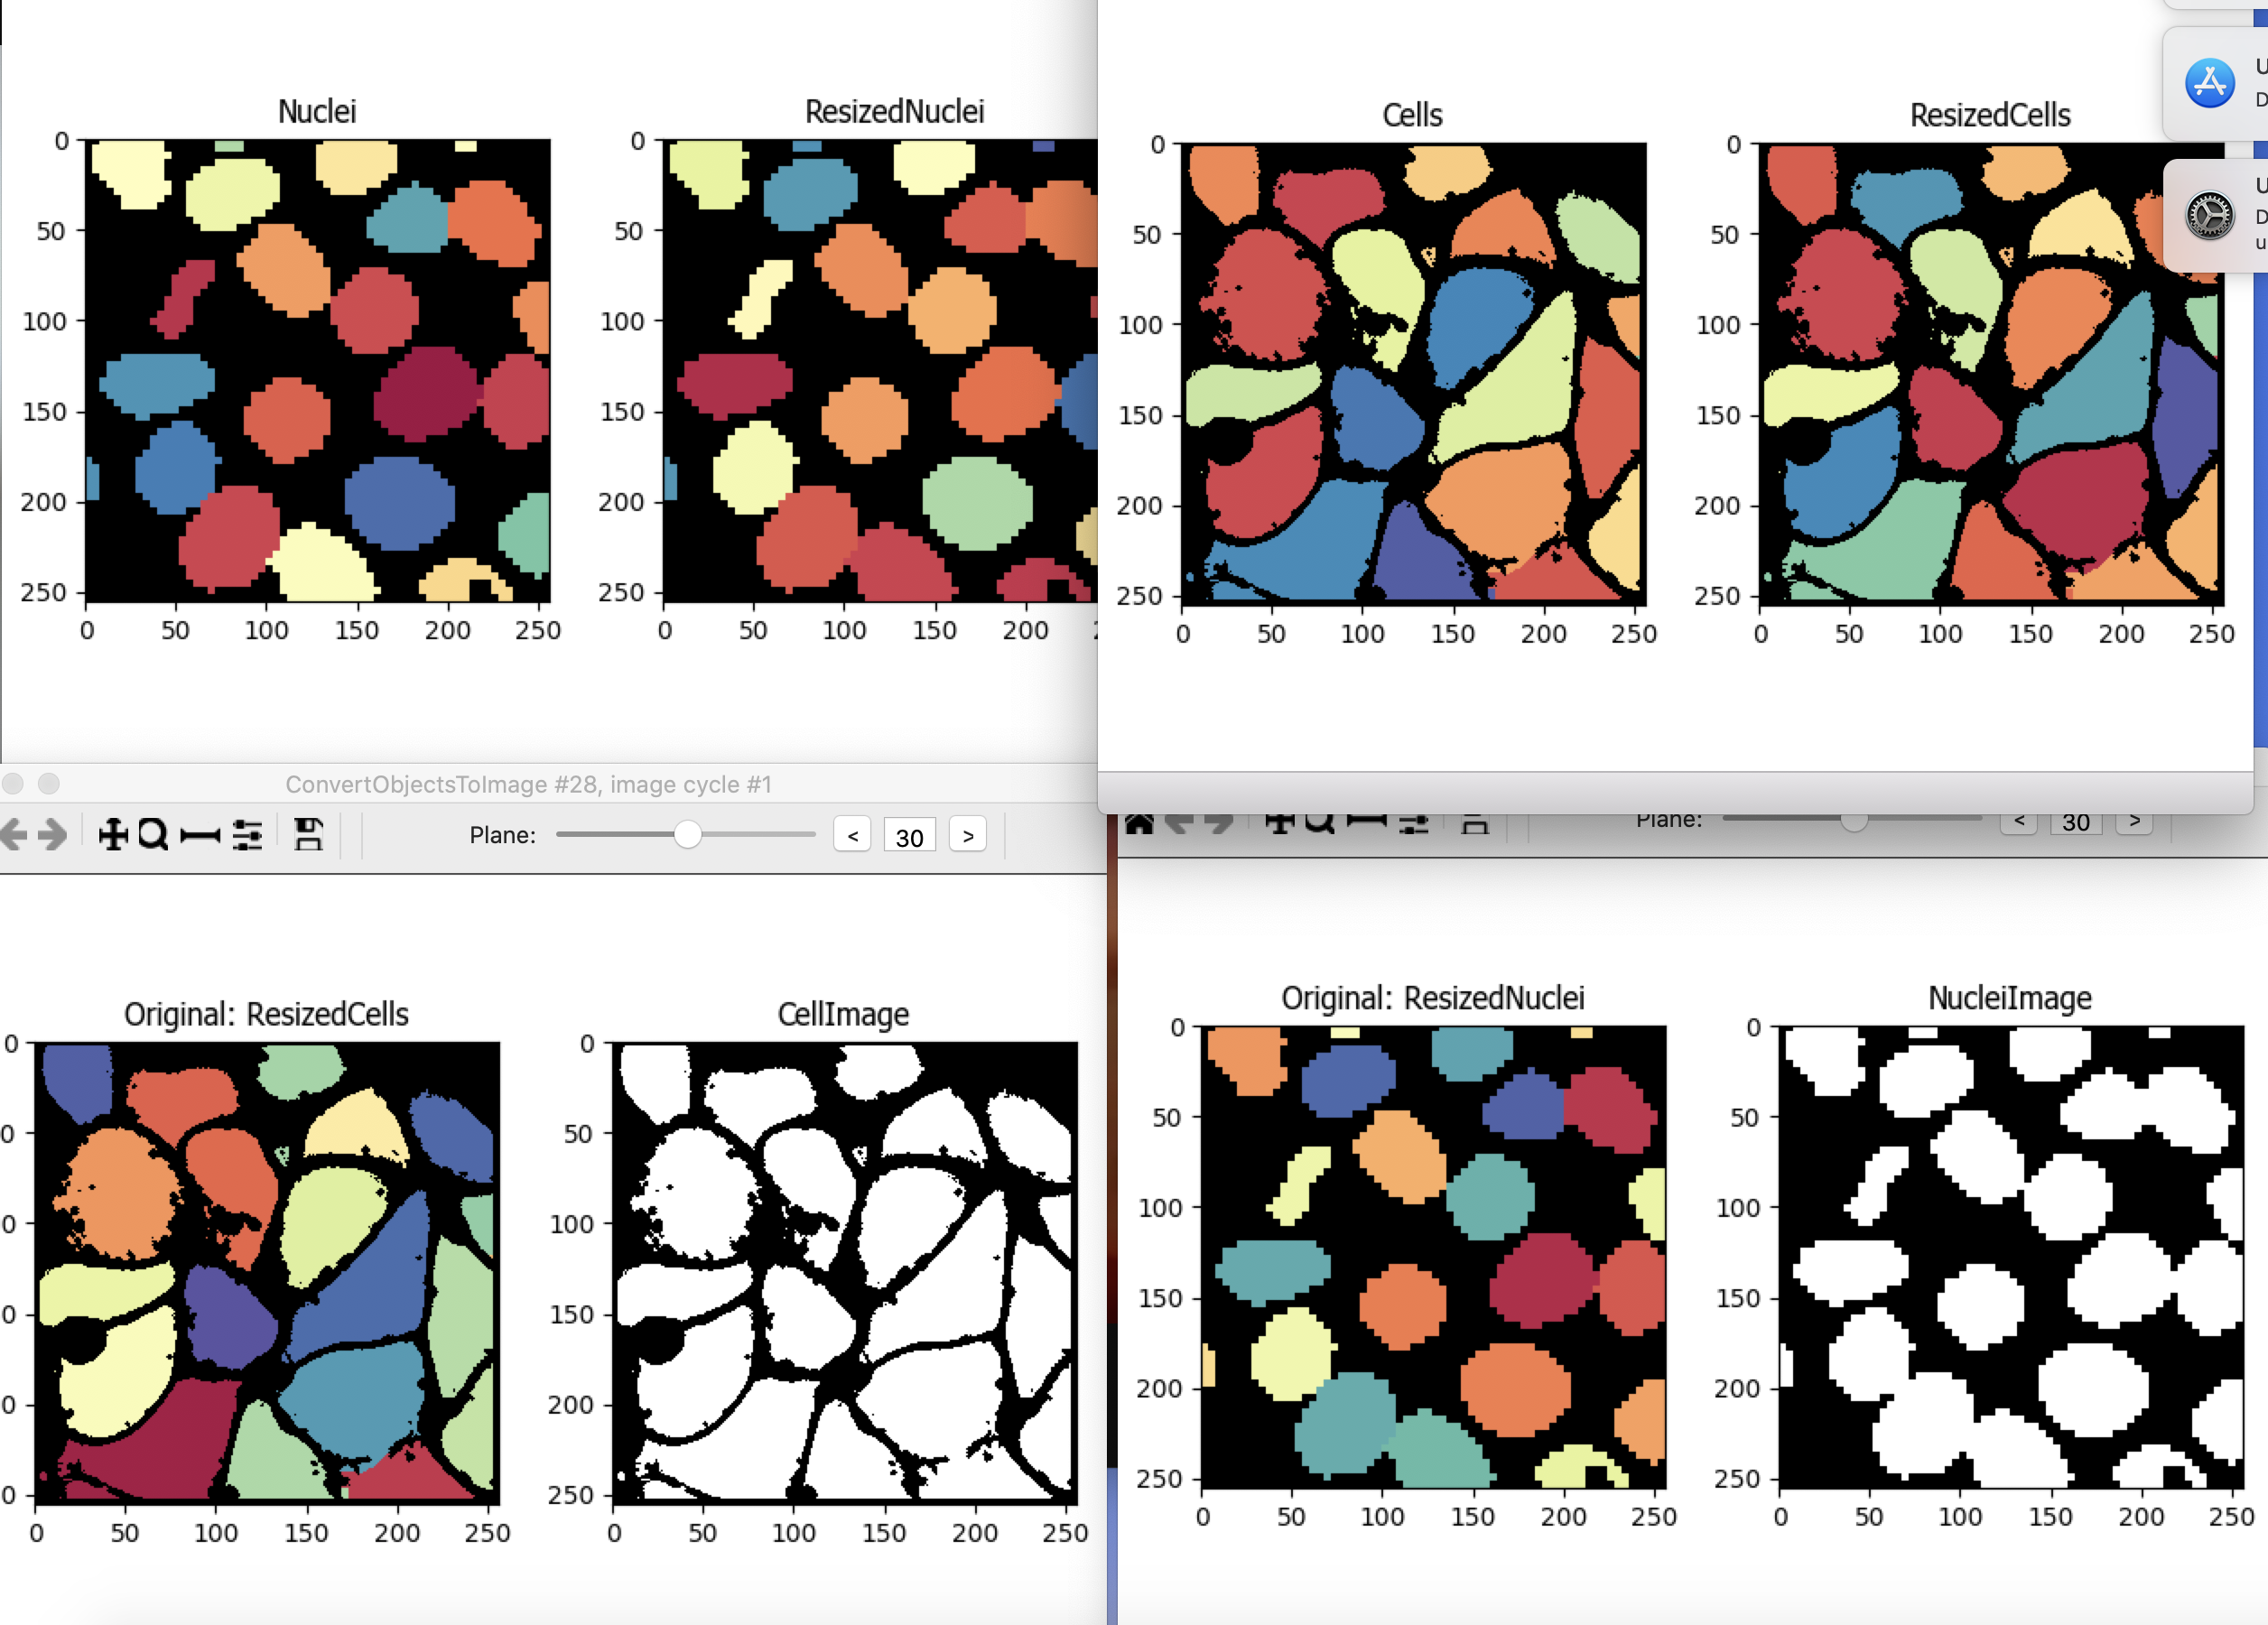Viewport: 2268px width, 1625px height.
Task: Step to next plane in ConvertObjectsToImage #28
Action: (x=967, y=835)
